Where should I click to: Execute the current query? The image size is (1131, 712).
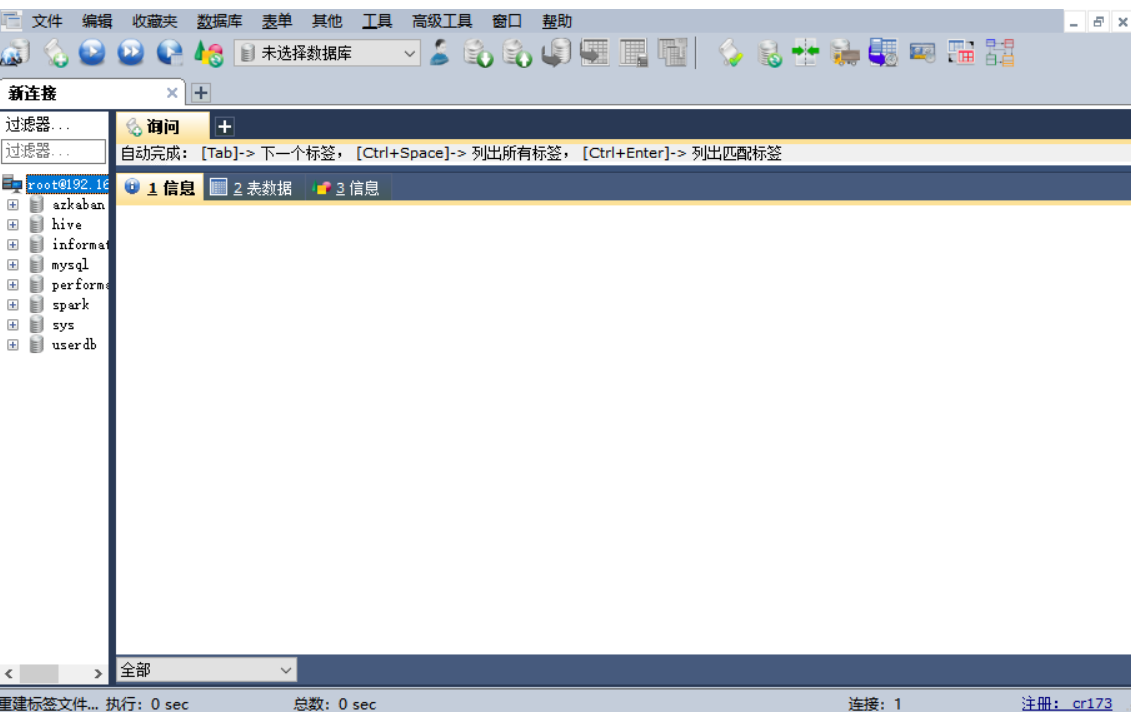pos(92,54)
